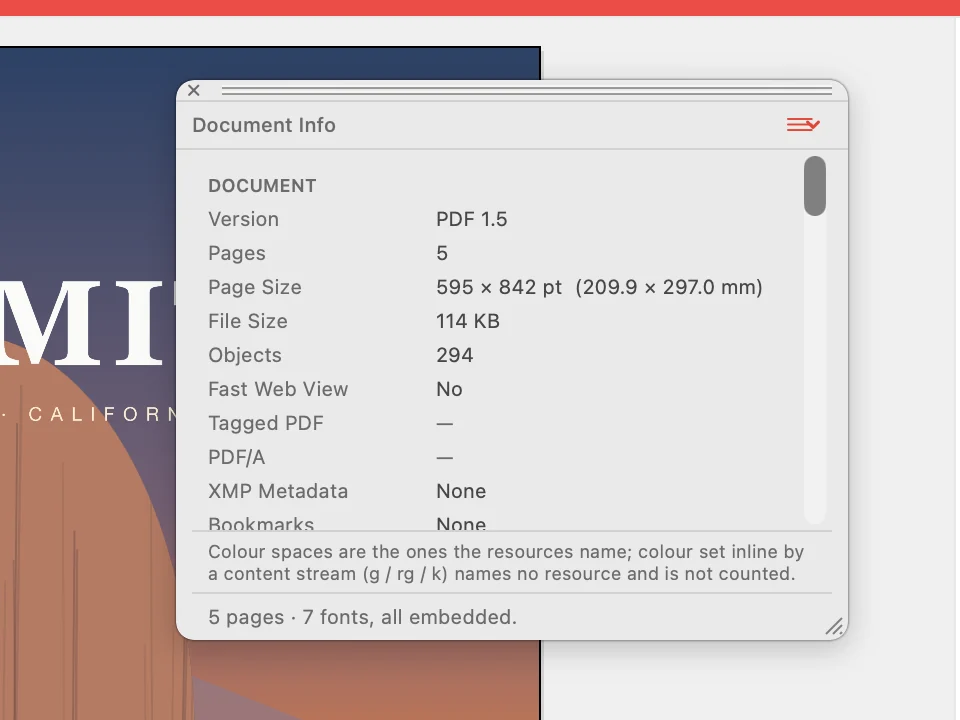Viewport: 960px width, 720px height.
Task: Click the panel title bar drag handle
Action: [x=527, y=91]
